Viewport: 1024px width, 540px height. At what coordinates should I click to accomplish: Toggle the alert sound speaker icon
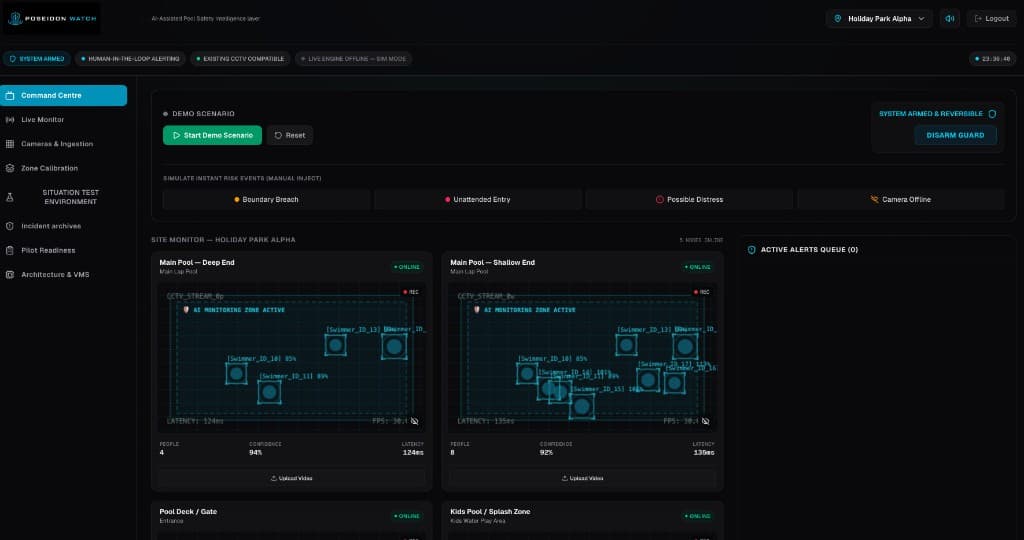pos(950,19)
